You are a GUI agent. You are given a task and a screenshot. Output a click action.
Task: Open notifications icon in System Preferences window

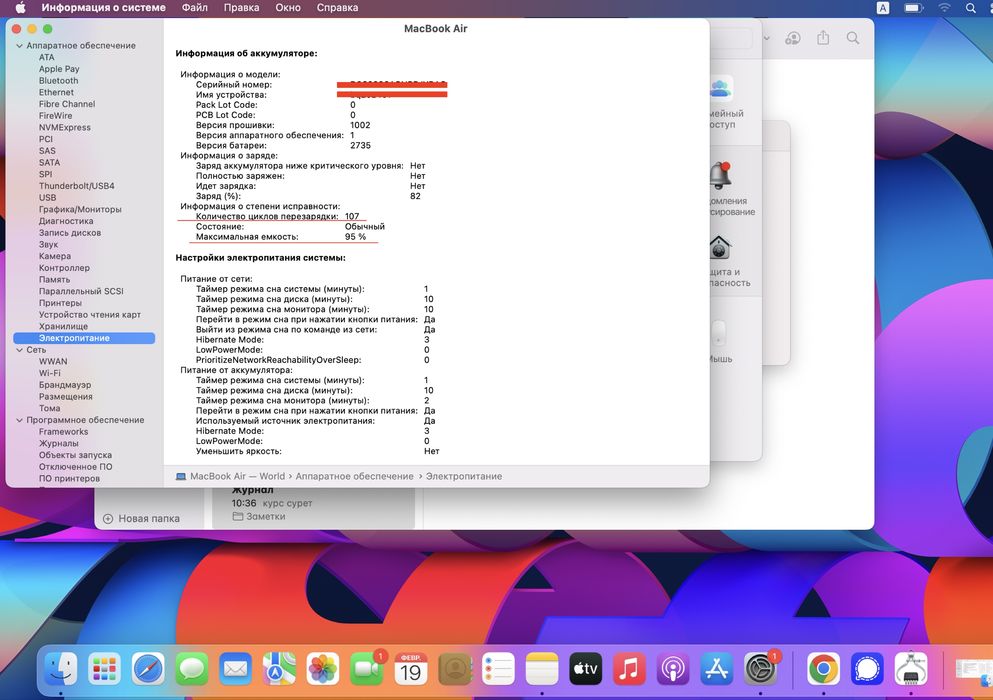click(721, 175)
